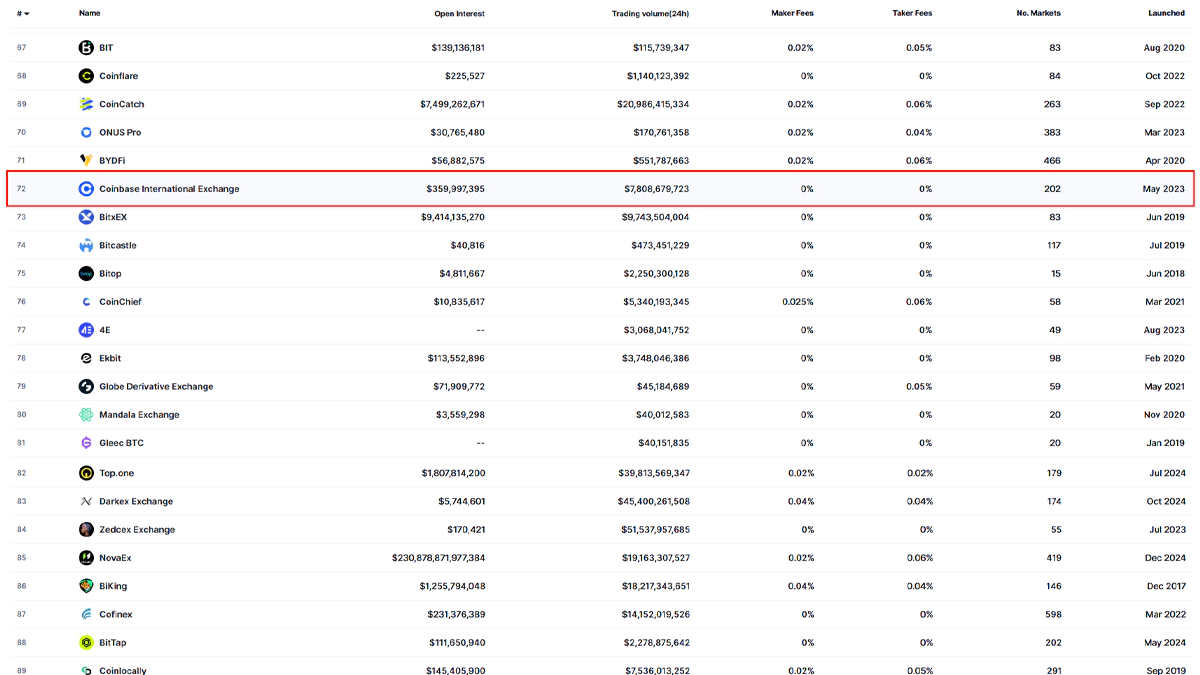
Task: Sort table by Launched column header
Action: click(1166, 14)
